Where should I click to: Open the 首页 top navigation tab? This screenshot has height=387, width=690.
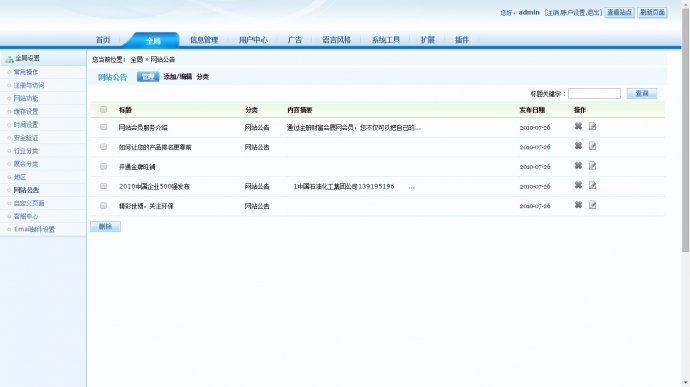(x=103, y=40)
